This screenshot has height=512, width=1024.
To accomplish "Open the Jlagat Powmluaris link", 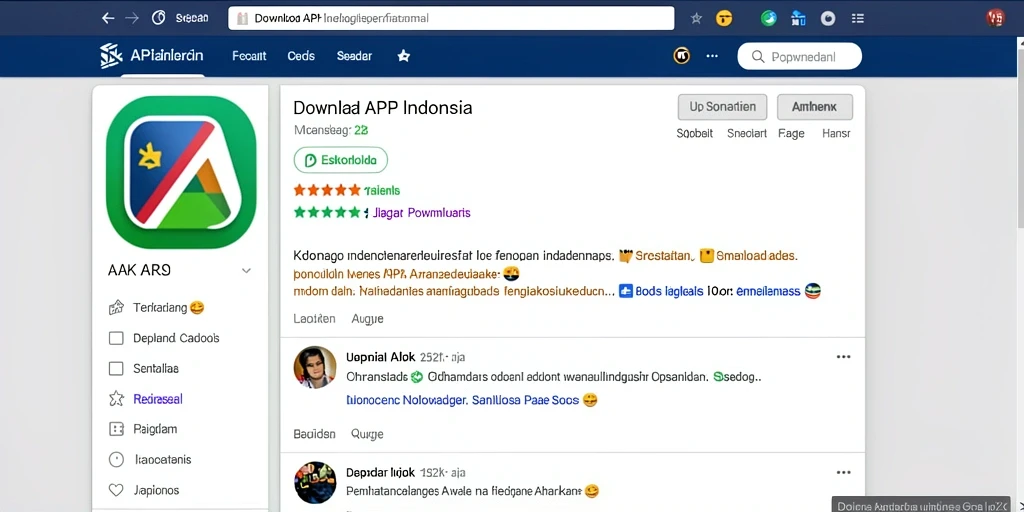I will click(x=421, y=213).
